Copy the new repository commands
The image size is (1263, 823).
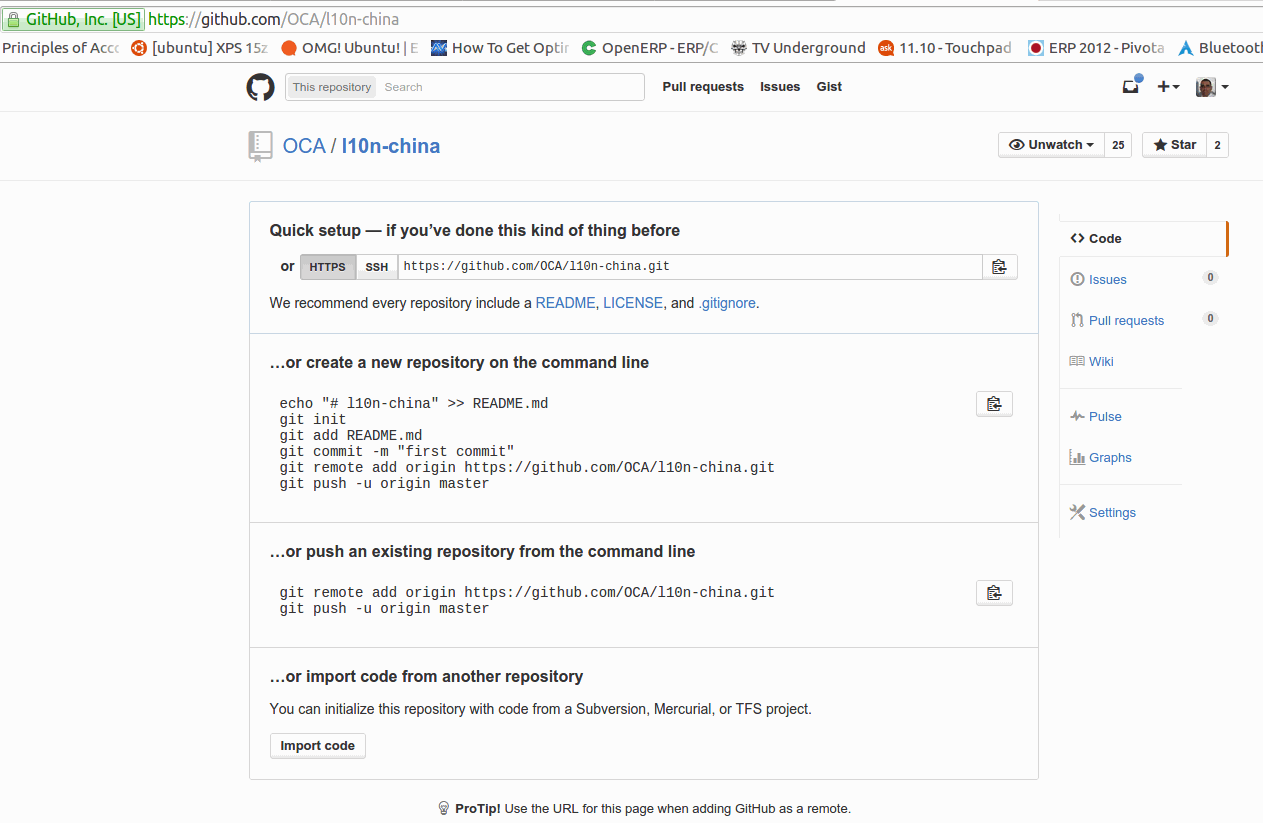(994, 404)
